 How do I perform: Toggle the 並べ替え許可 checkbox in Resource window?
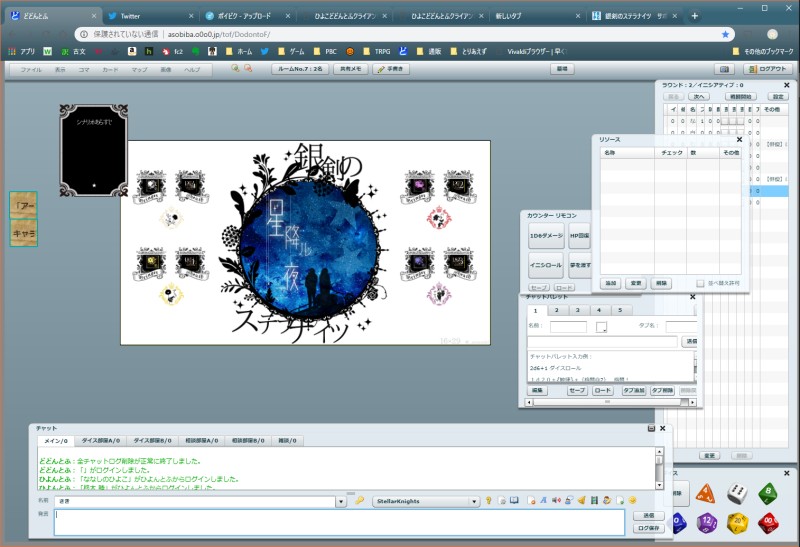(x=701, y=283)
